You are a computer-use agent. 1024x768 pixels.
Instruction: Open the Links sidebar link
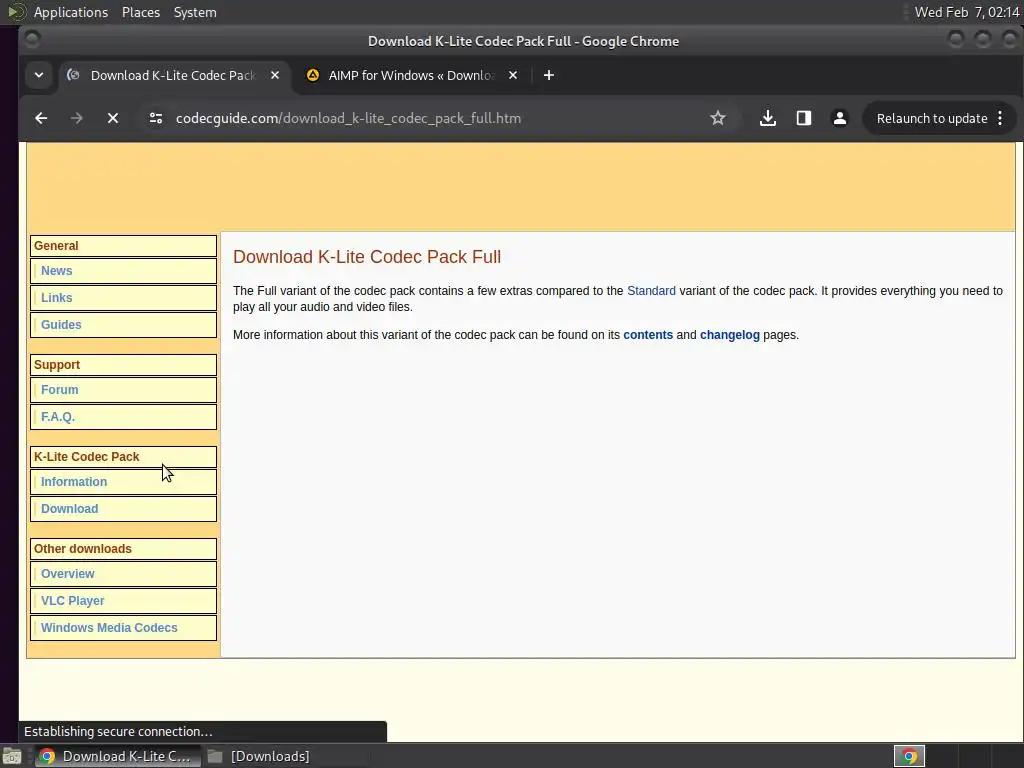click(x=57, y=297)
